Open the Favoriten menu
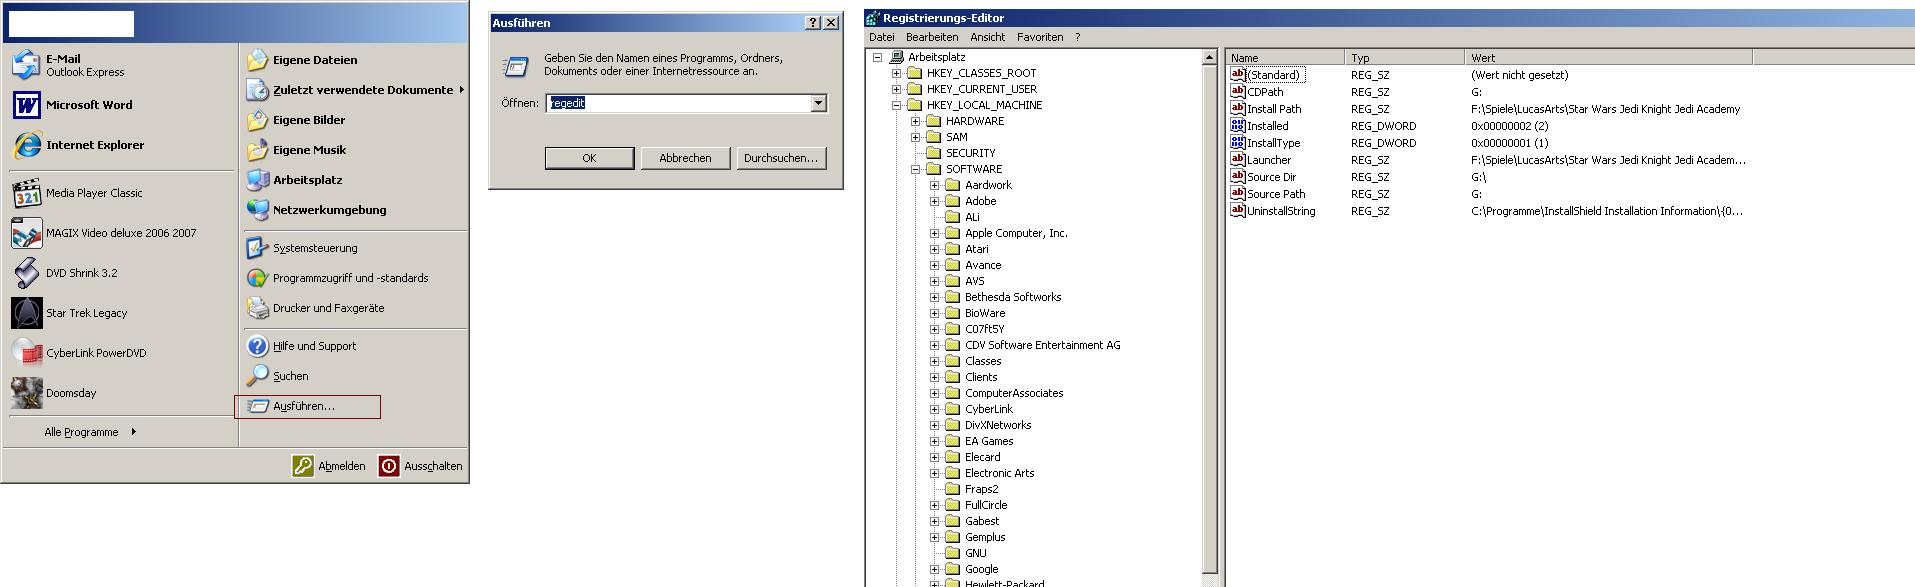Screen dimensions: 1915x587 click(1040, 37)
